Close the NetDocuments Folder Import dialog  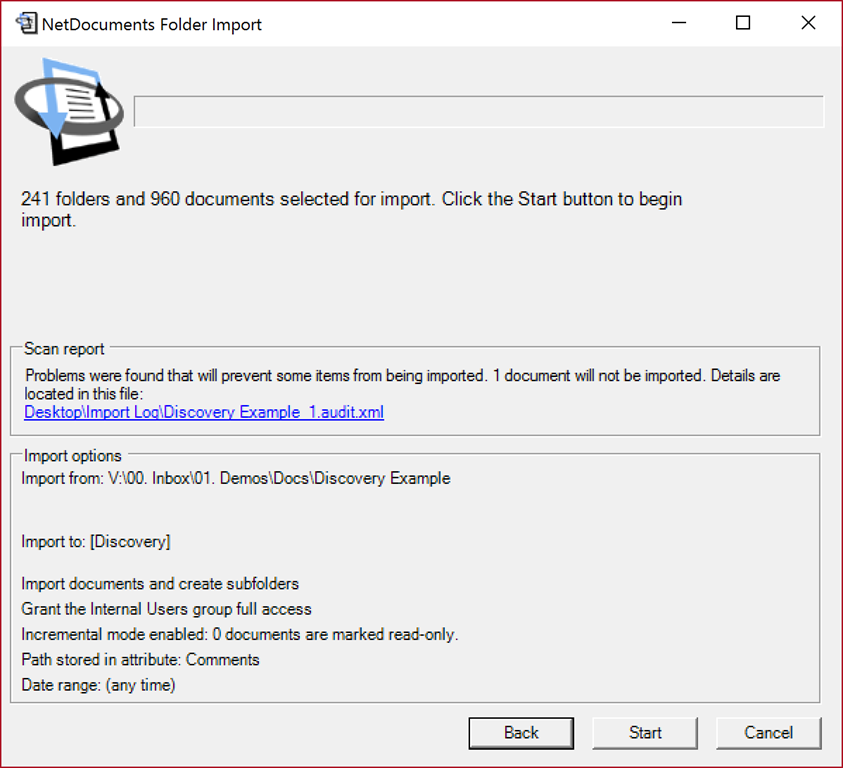click(x=808, y=23)
